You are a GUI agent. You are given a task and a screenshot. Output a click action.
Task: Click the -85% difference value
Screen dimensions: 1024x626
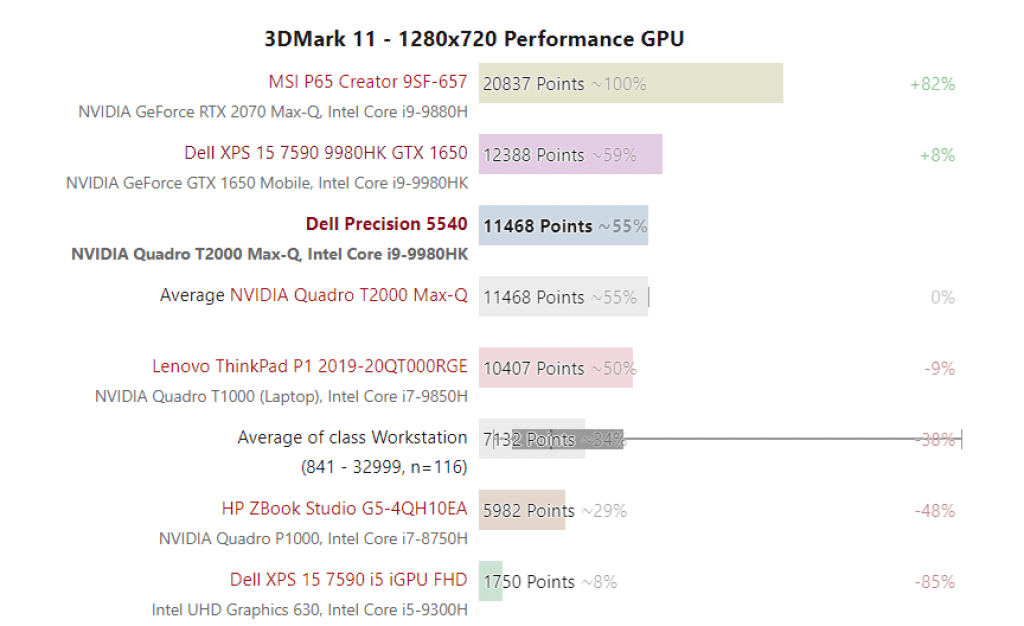(x=935, y=581)
